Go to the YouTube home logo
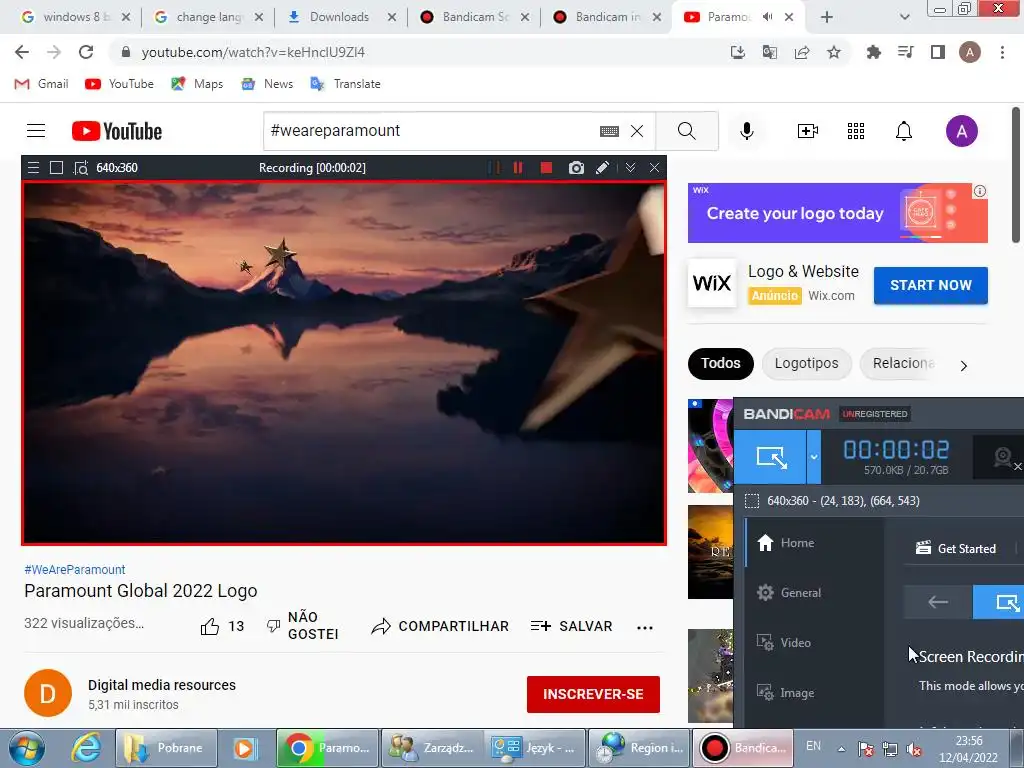 [117, 131]
